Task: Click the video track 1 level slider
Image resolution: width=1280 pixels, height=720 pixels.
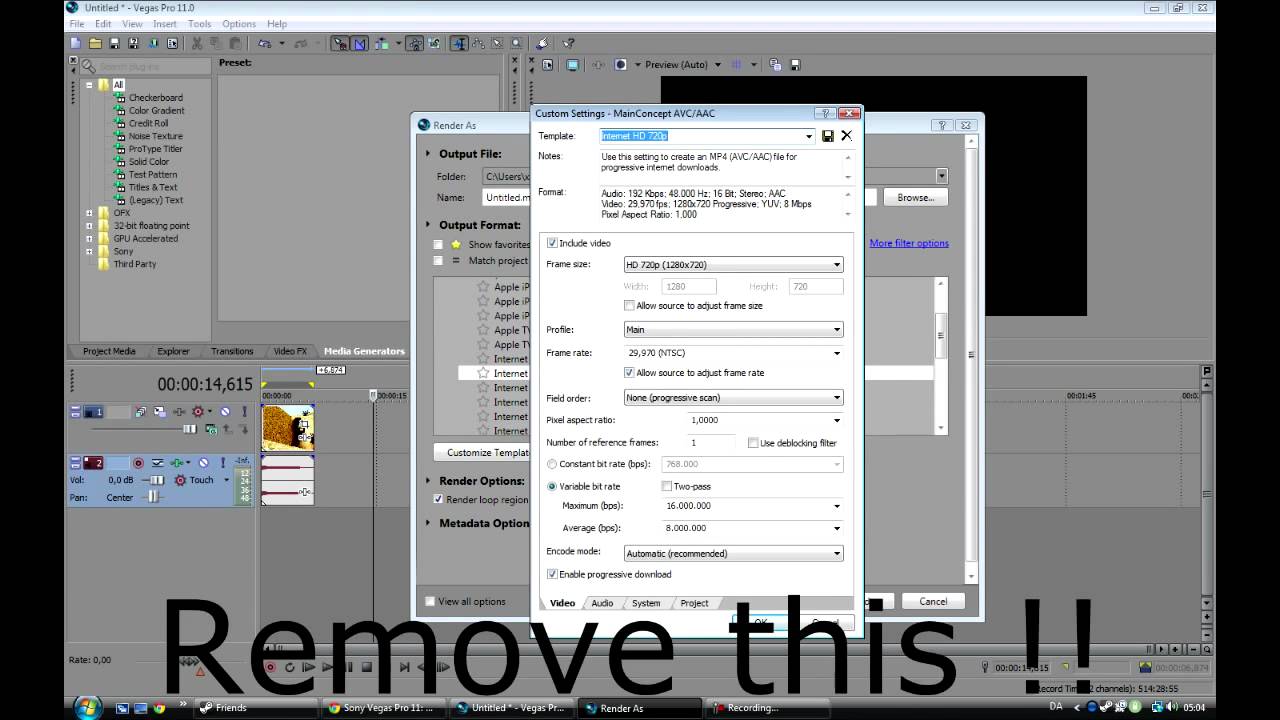Action: tap(190, 429)
